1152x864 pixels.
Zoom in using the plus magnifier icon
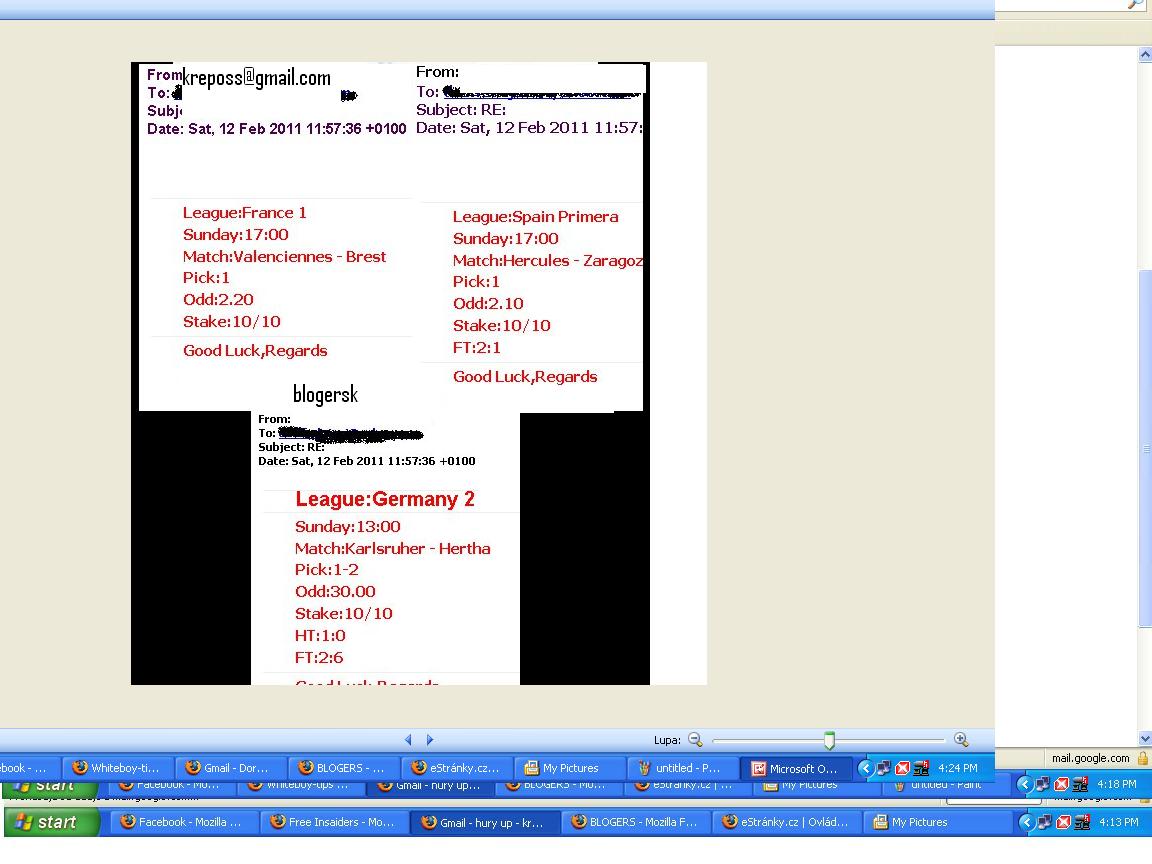(x=961, y=739)
